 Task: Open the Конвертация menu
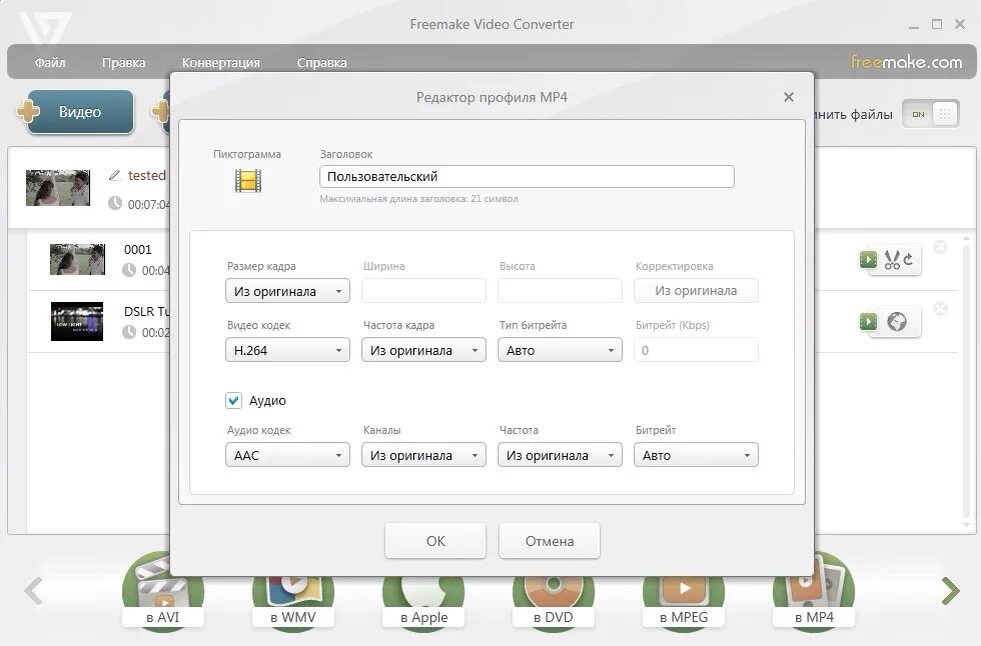coord(221,63)
